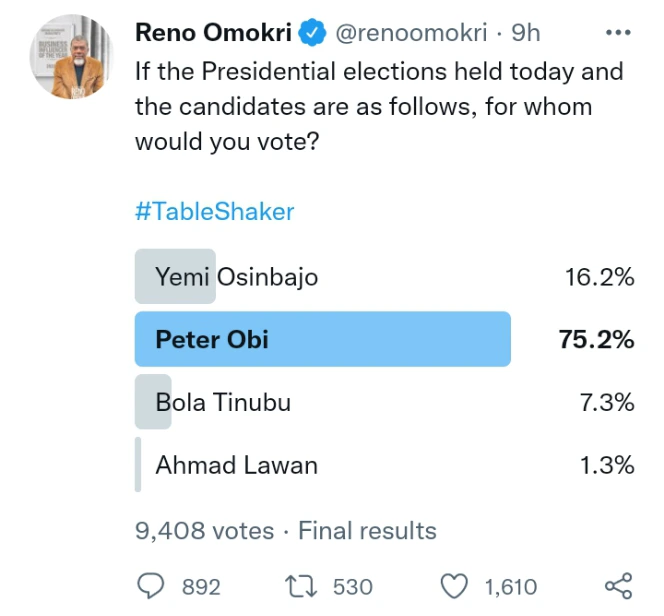Open the #TableShaker hashtag

pyautogui.click(x=215, y=212)
